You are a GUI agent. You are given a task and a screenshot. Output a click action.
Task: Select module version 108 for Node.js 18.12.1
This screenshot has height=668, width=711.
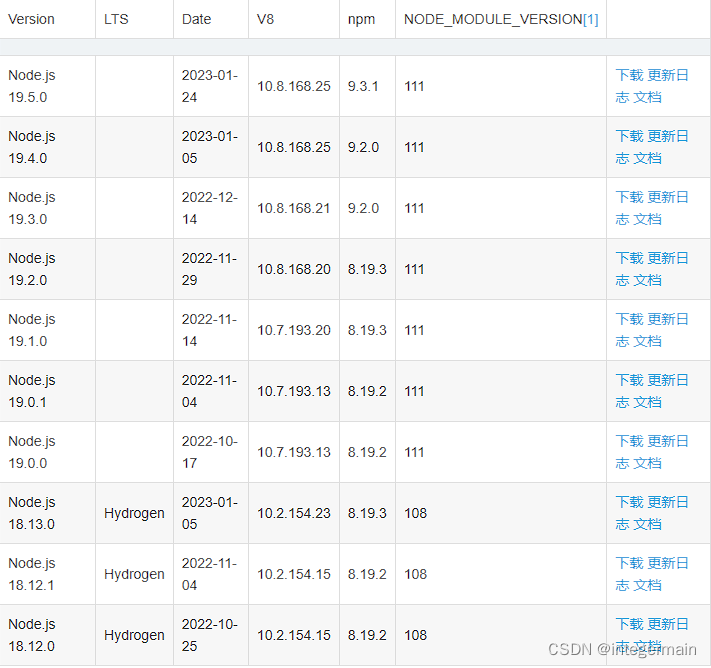tap(415, 574)
